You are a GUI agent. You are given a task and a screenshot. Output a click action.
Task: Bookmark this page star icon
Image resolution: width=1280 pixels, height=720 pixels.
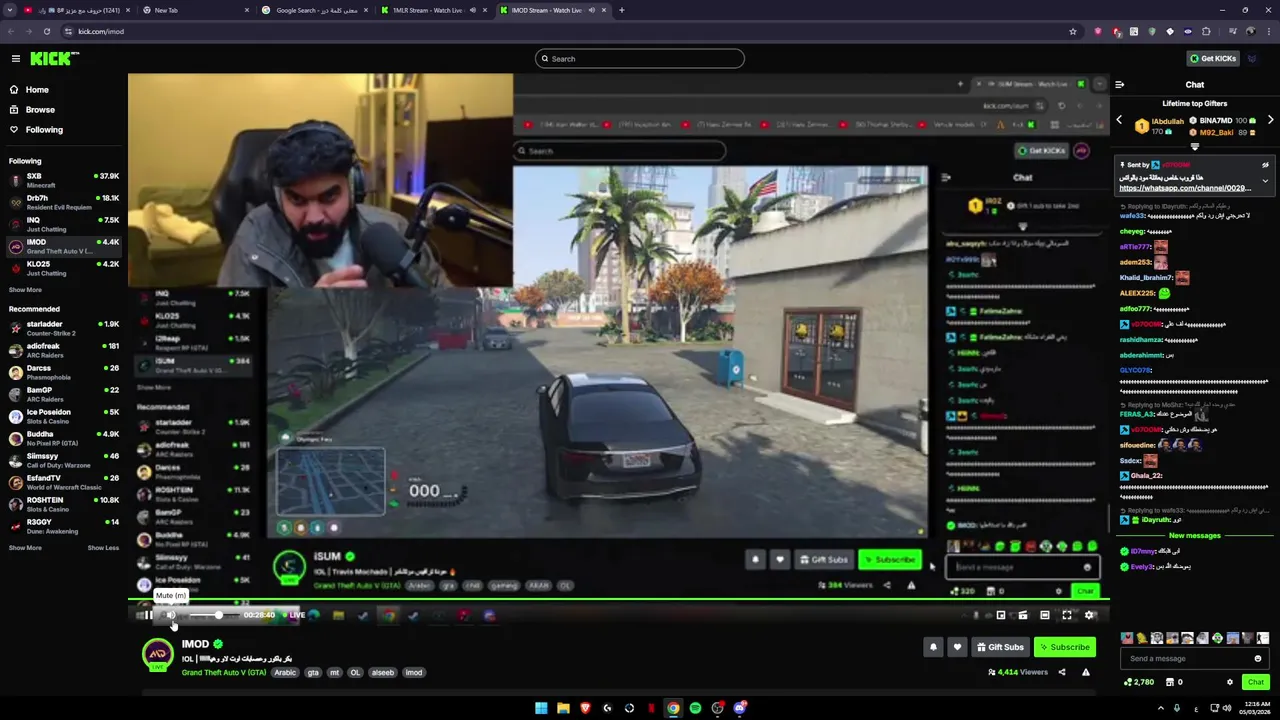(1073, 31)
